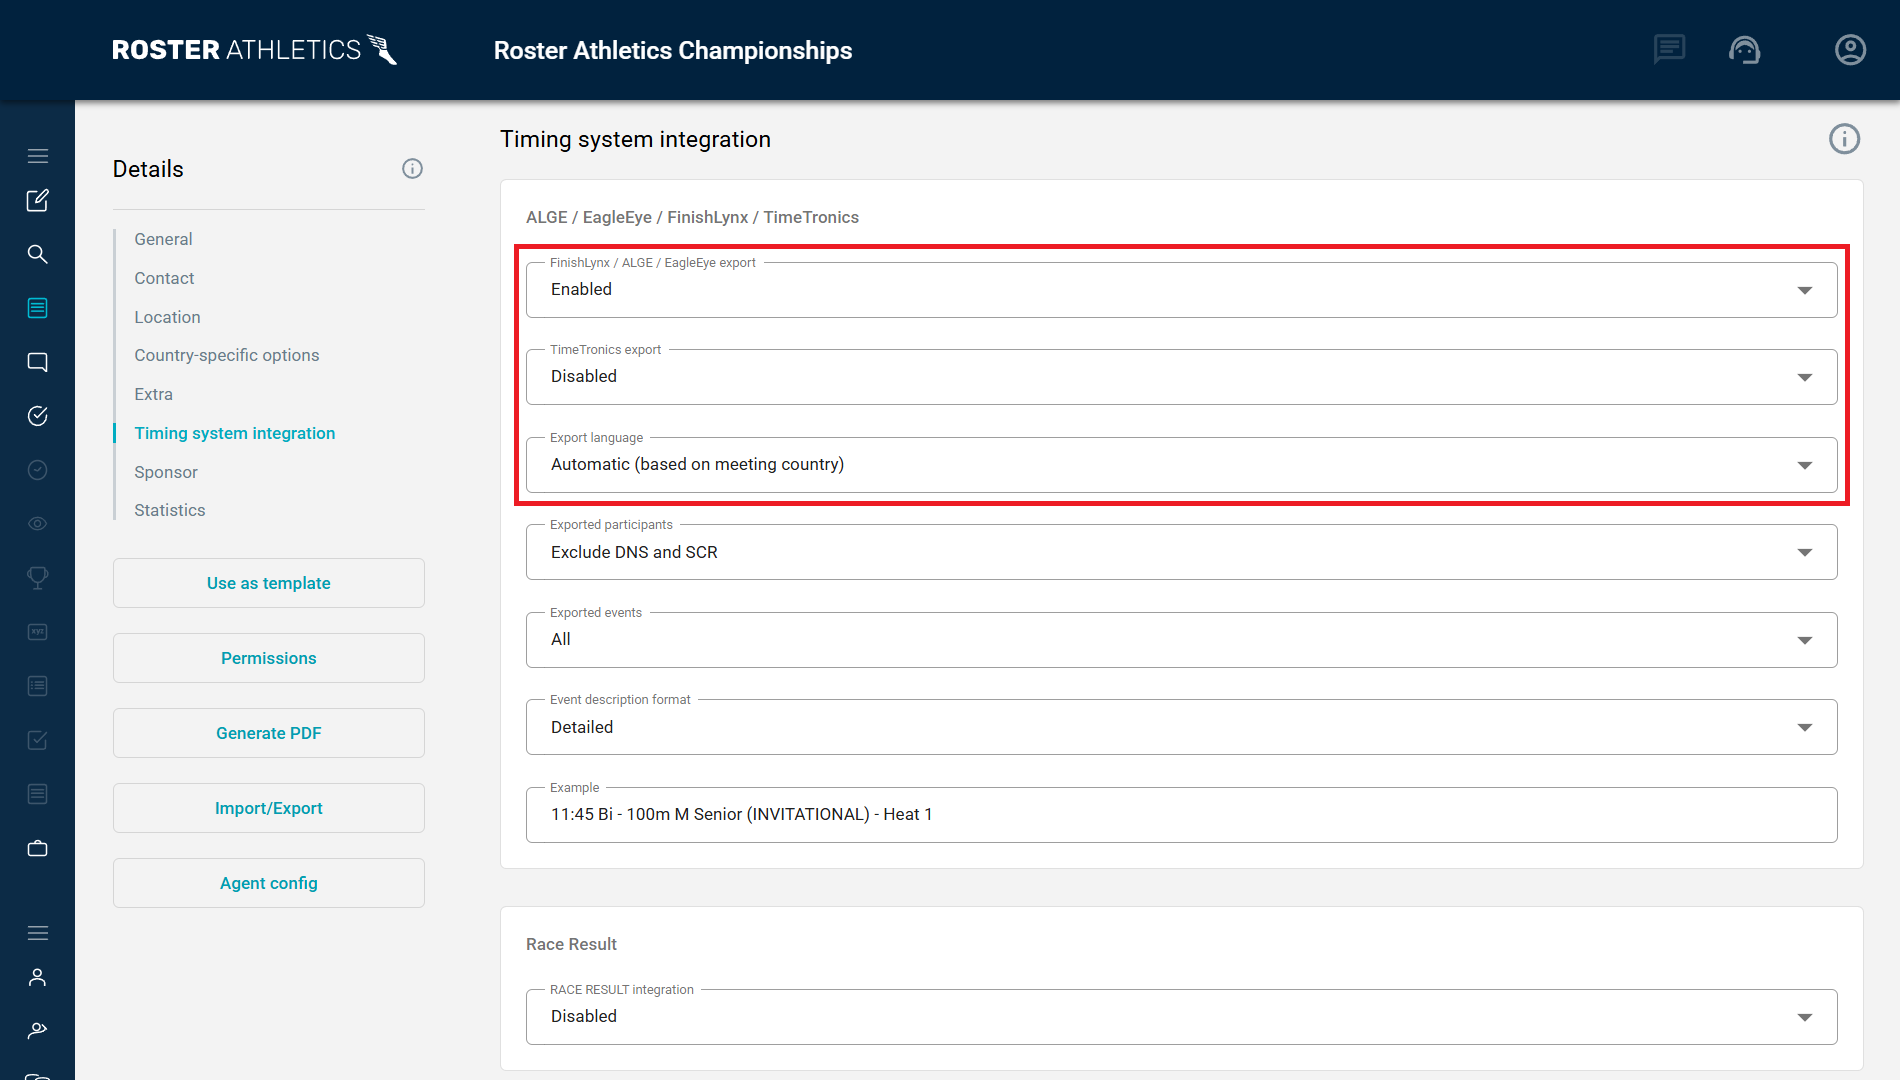Open Agent config

[268, 883]
